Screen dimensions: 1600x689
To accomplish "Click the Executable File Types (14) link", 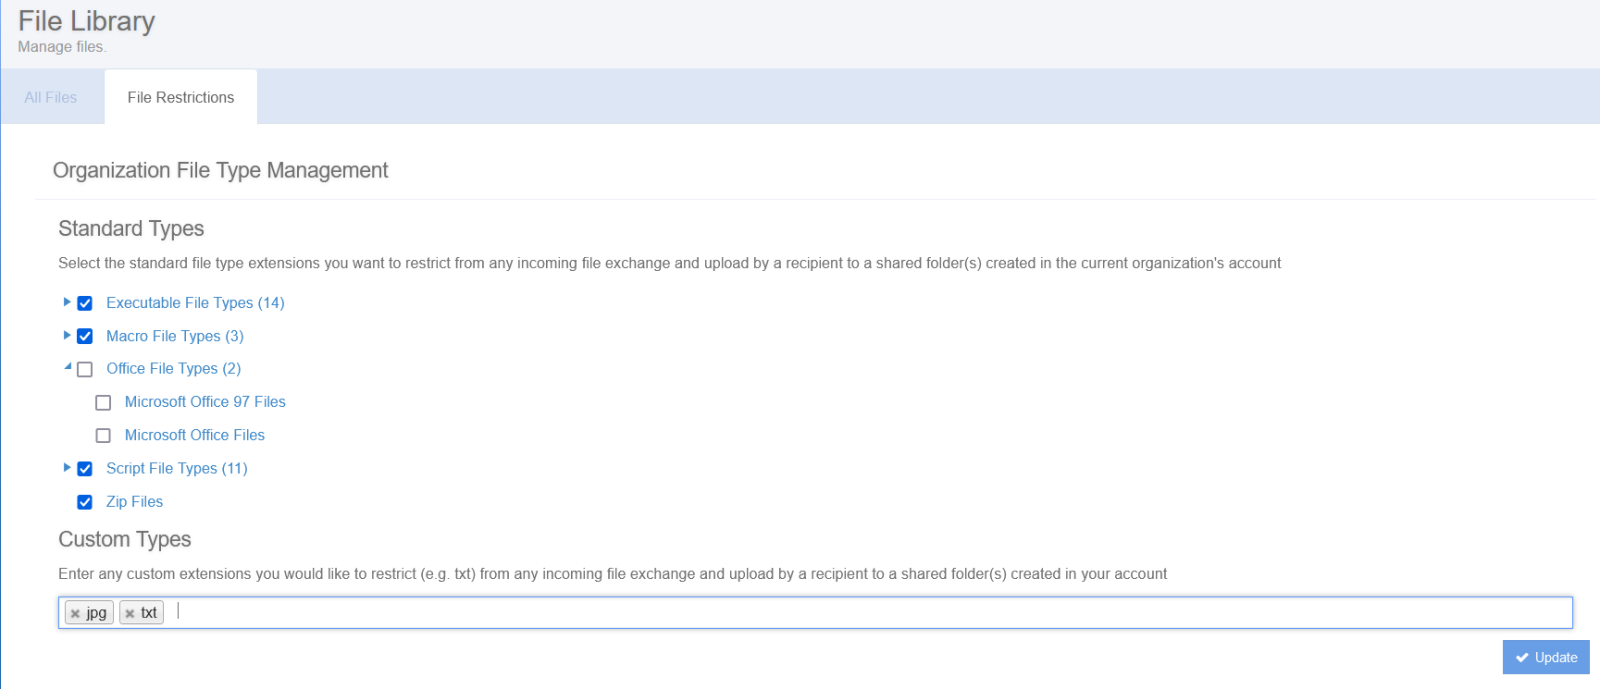I will (x=195, y=303).
